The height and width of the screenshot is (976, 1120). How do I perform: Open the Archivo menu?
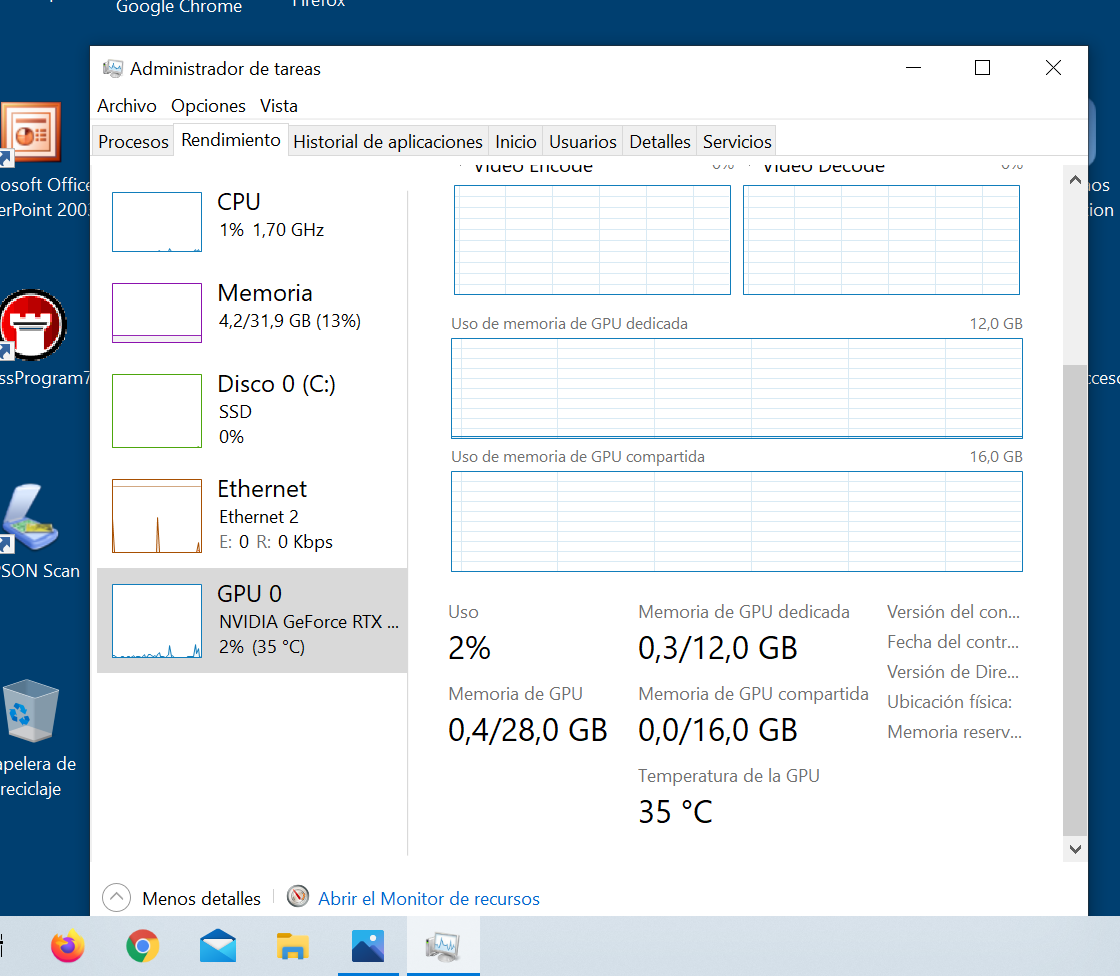[127, 106]
